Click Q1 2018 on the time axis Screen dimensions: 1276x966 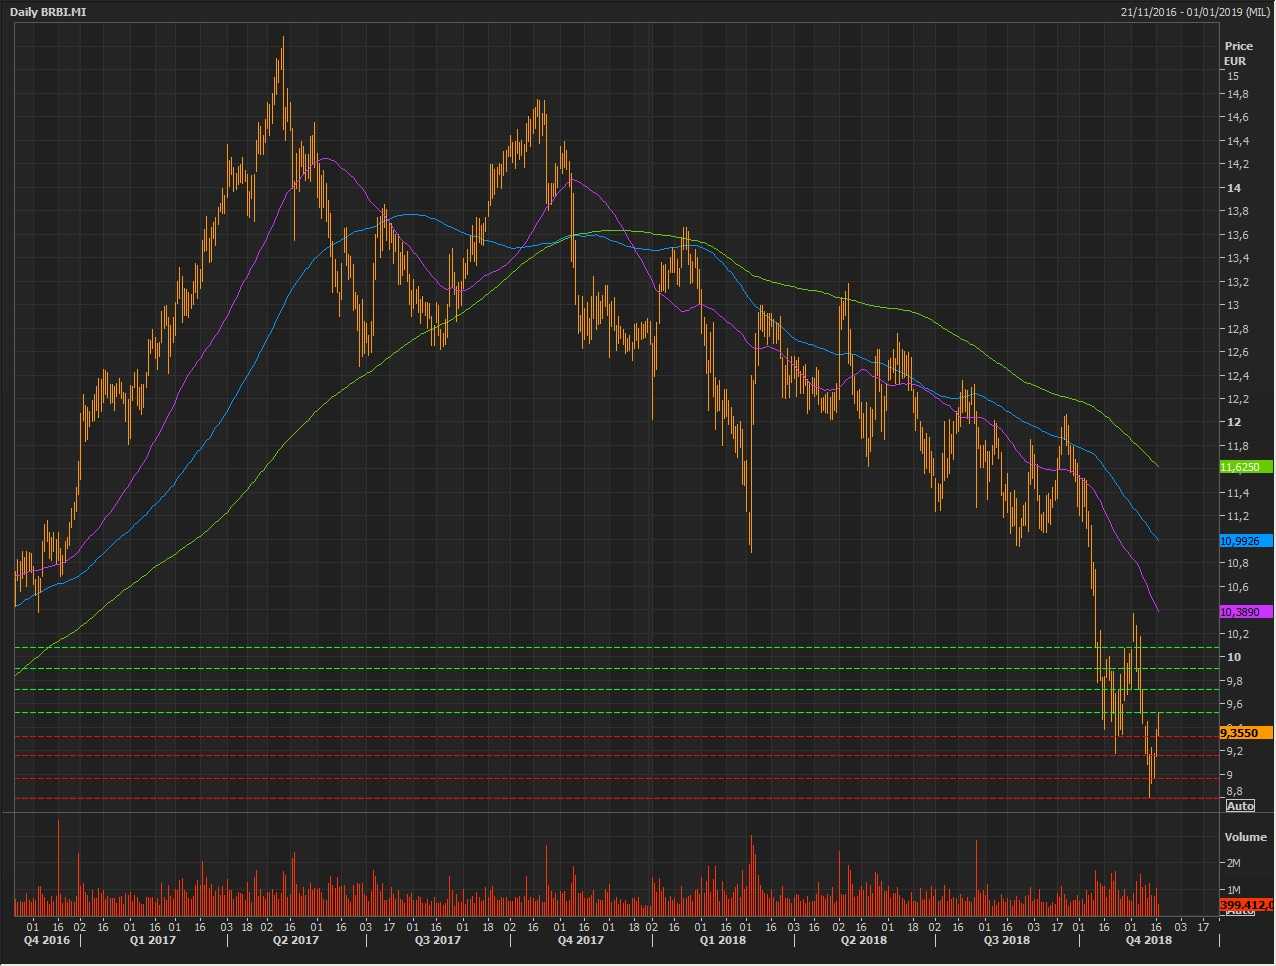click(722, 940)
